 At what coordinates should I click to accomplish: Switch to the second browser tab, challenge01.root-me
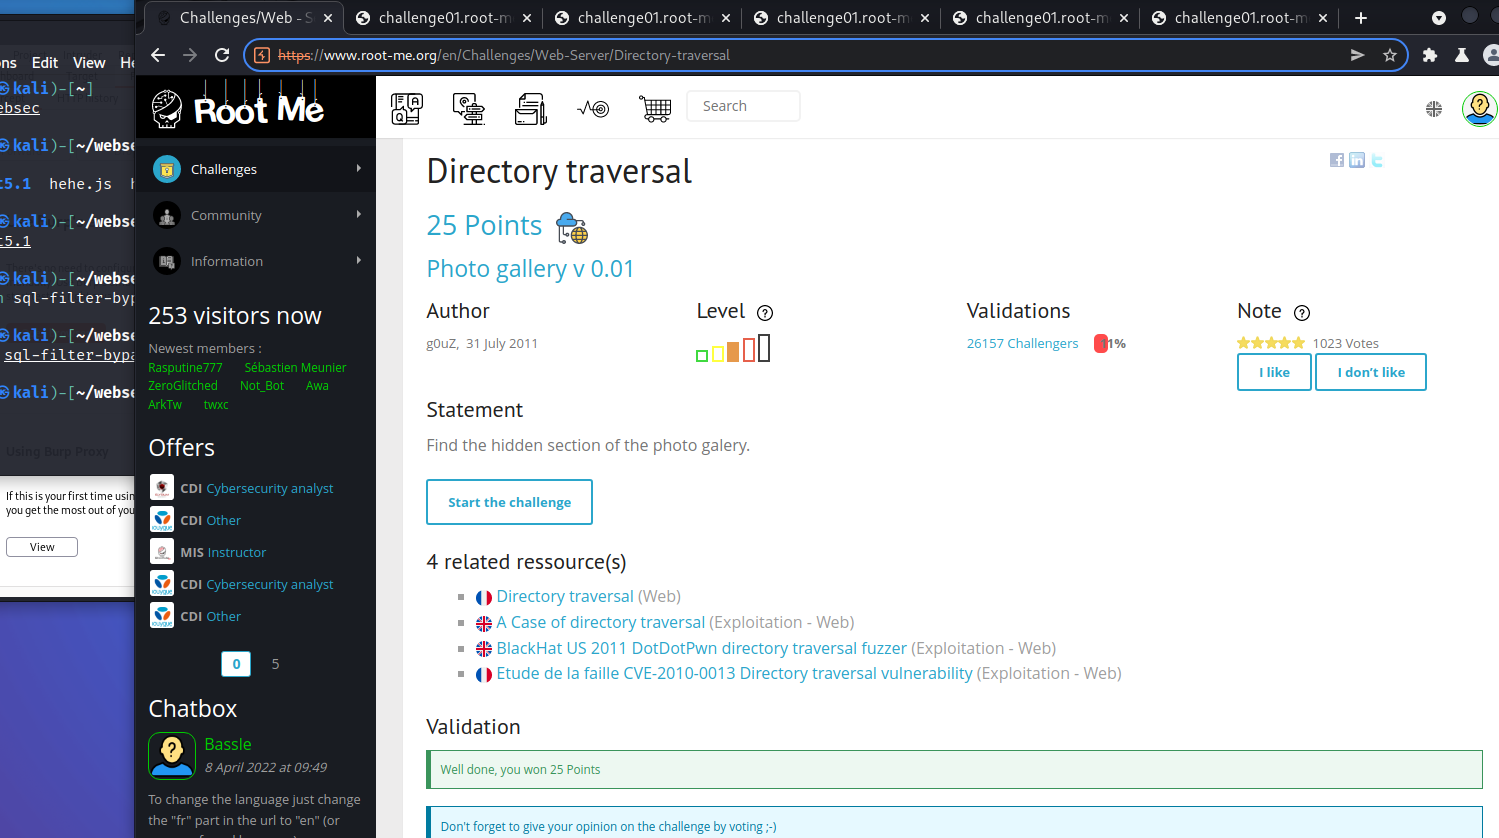[444, 18]
